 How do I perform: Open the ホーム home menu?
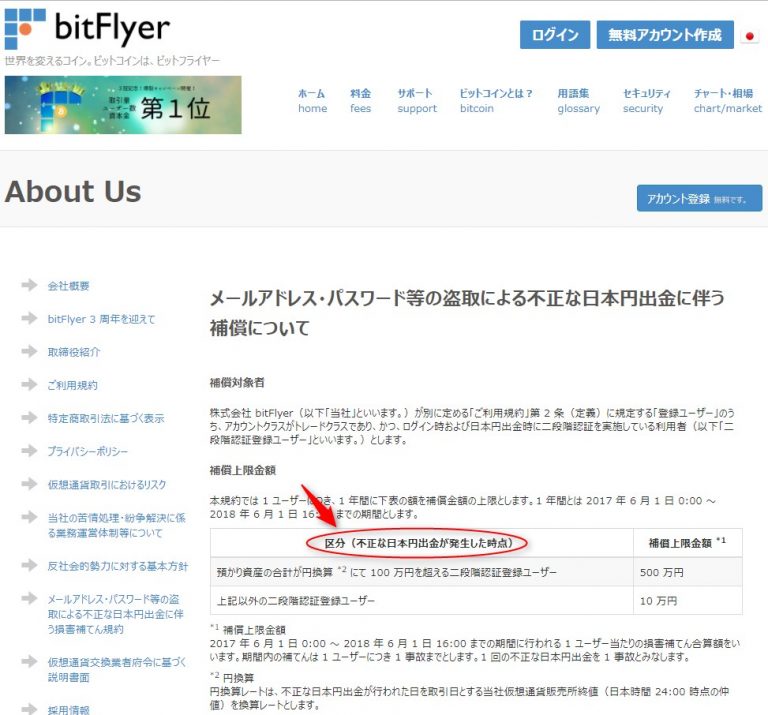tap(312, 101)
